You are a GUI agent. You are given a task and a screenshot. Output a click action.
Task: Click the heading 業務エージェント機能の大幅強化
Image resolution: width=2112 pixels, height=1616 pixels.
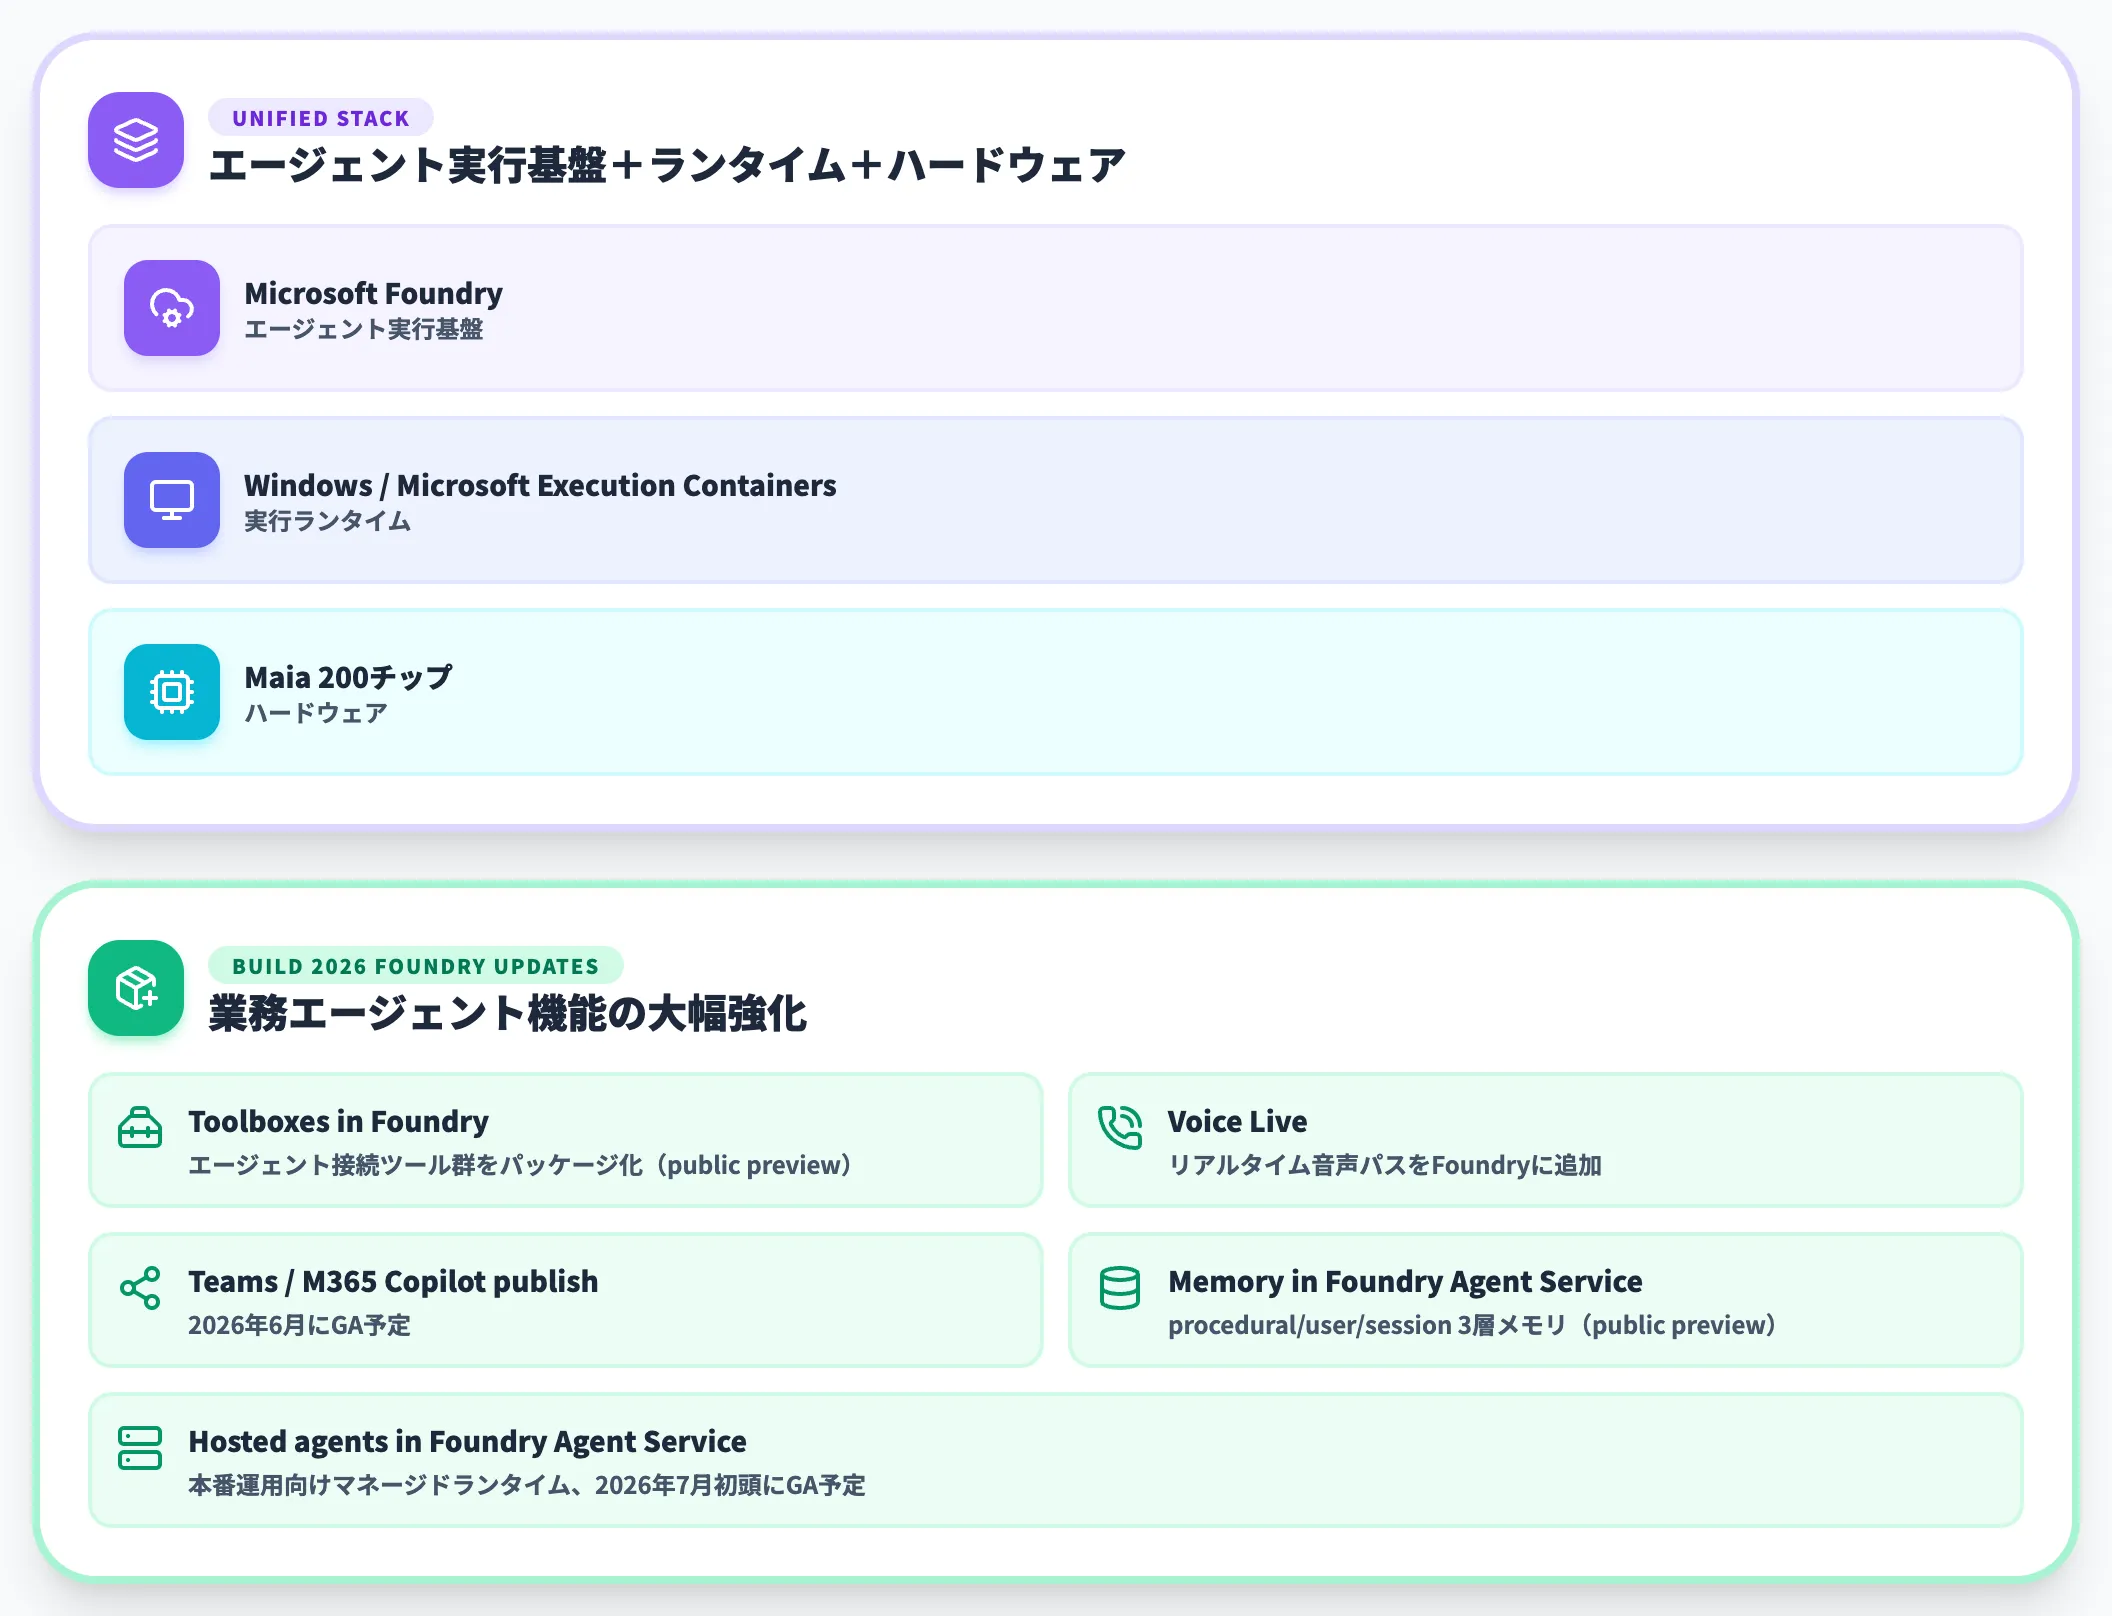point(507,1014)
